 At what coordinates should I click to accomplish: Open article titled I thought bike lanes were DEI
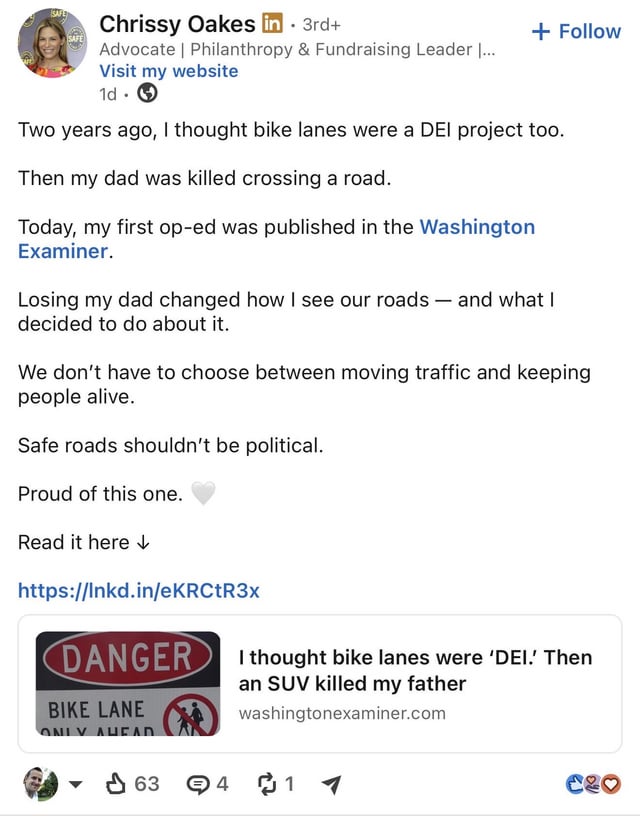[x=415, y=670]
